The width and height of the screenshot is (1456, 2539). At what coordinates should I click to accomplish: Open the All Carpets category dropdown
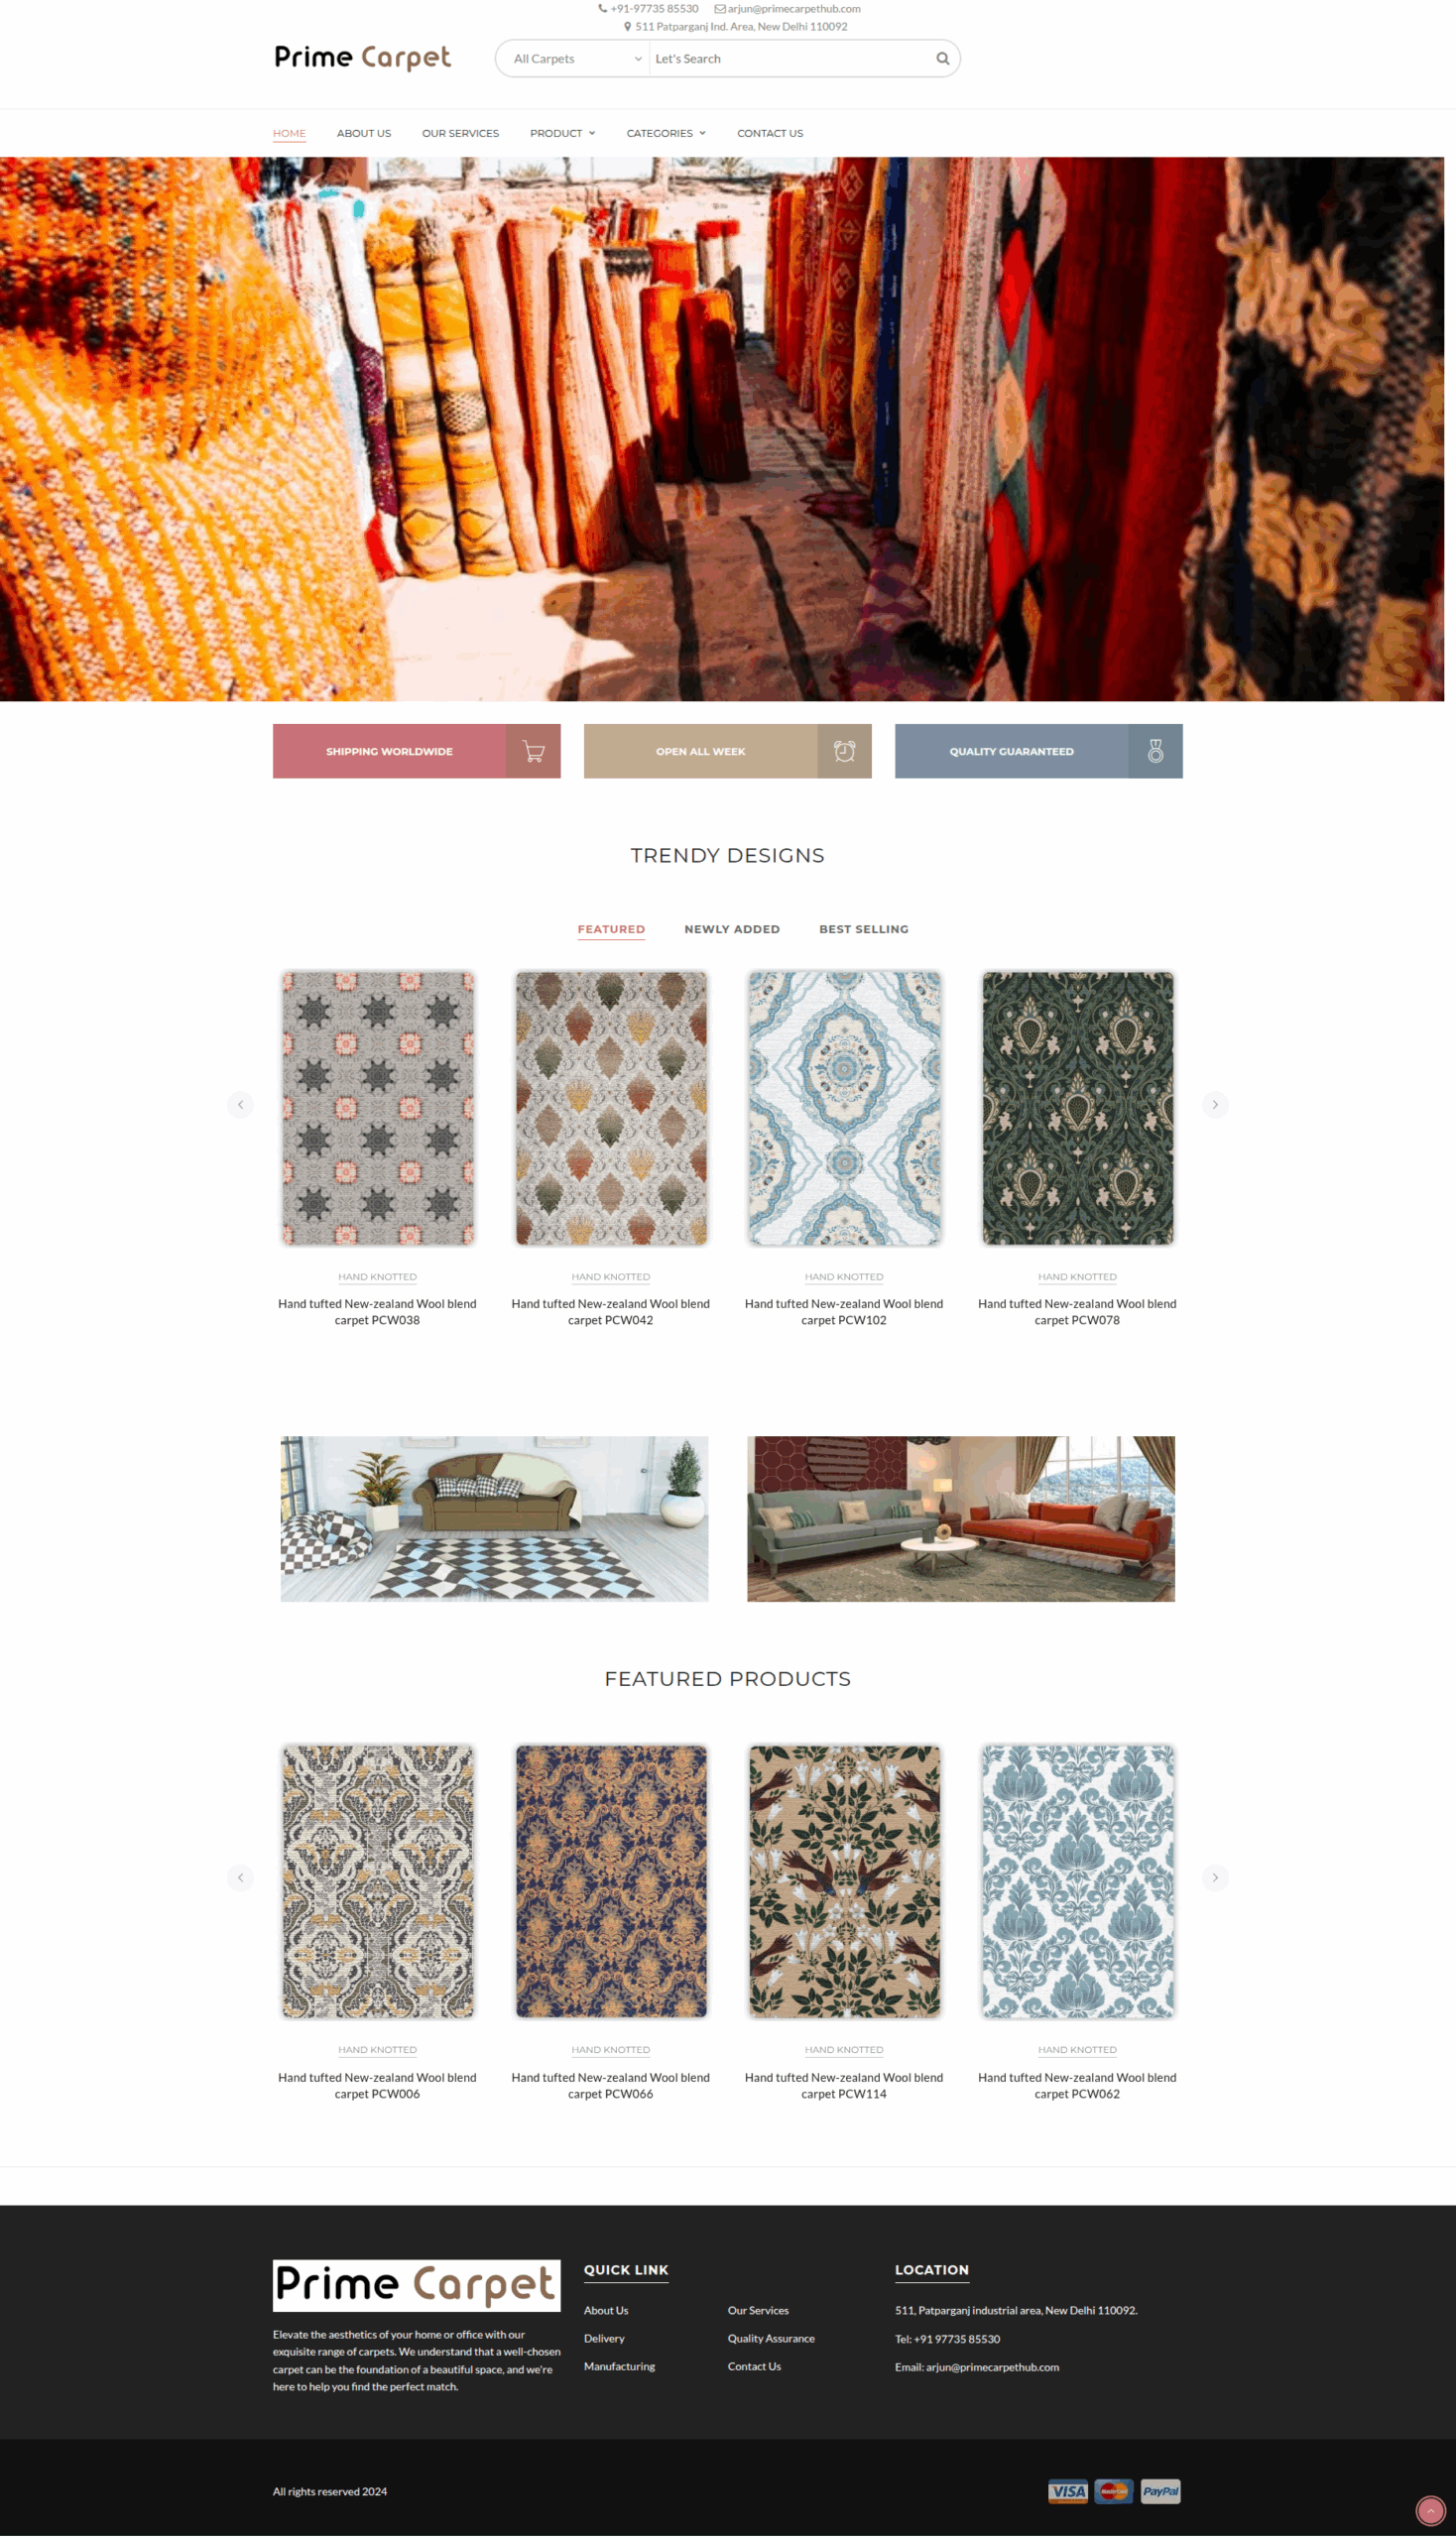pos(577,59)
